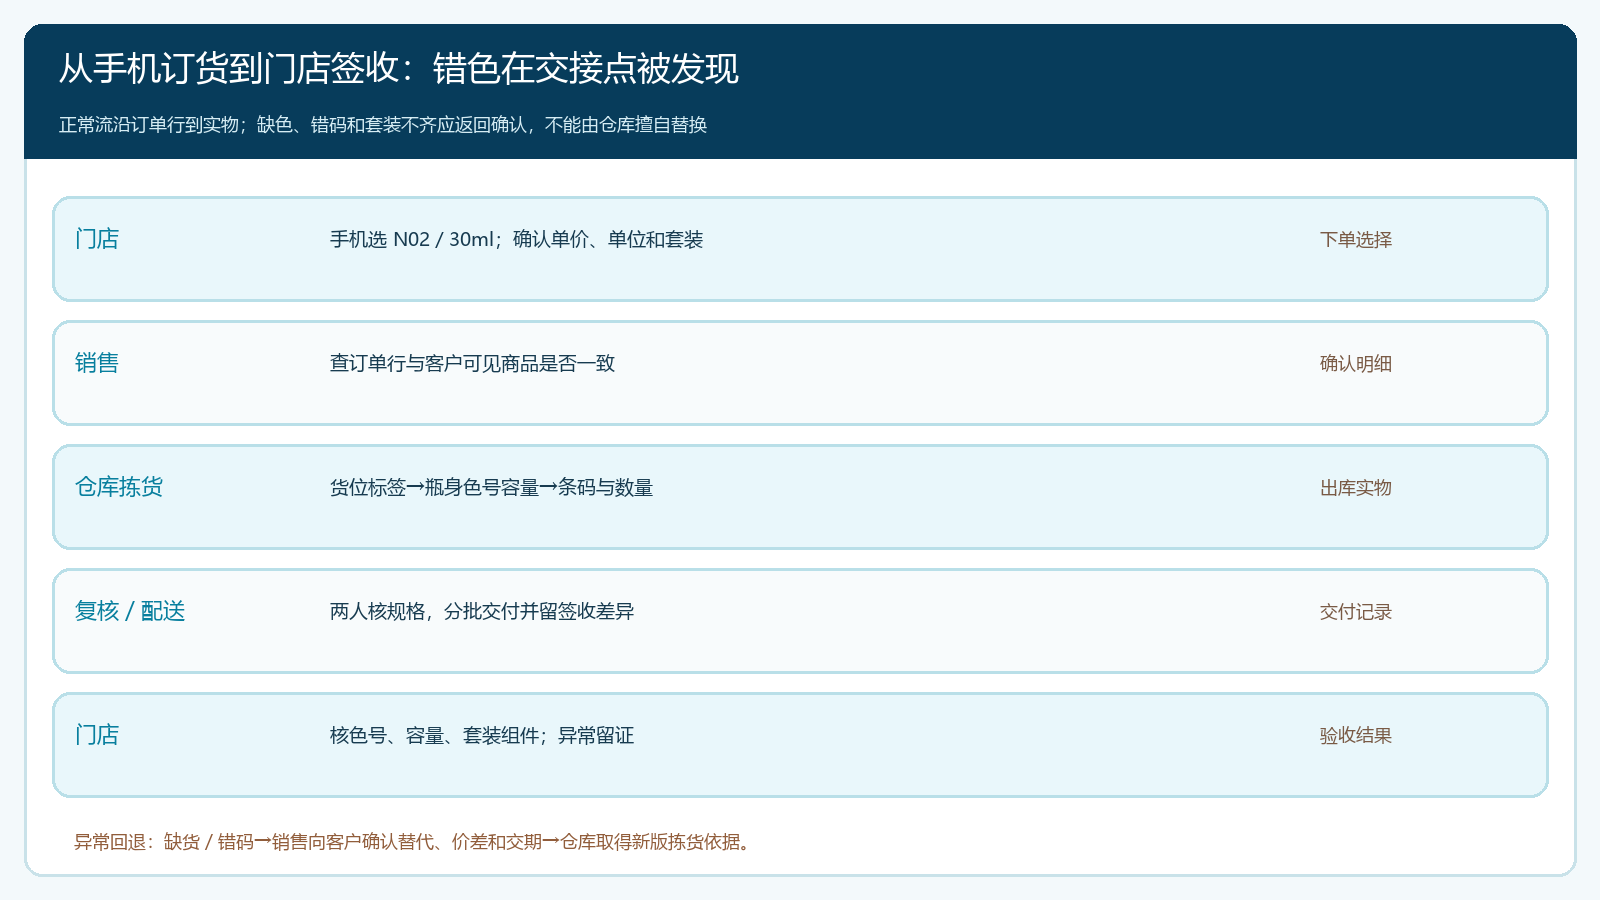The width and height of the screenshot is (1600, 900).
Task: Click the 异常回退 footer note
Action: coord(415,842)
